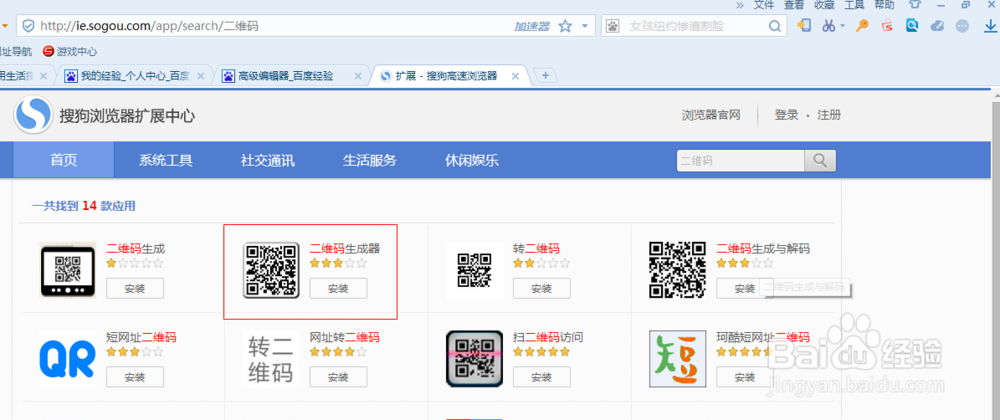Install the 扫二维码访问 extension
This screenshot has height=420, width=1000.
pyautogui.click(x=541, y=377)
